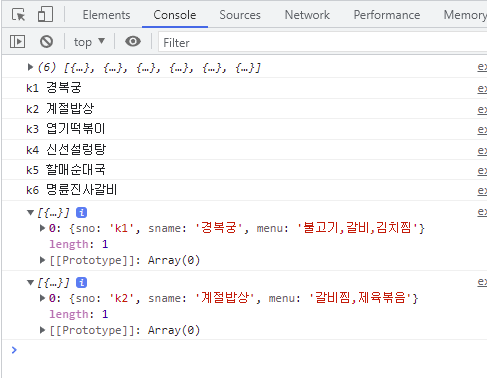Open the Sources tab
The height and width of the screenshot is (378, 487).
(240, 15)
